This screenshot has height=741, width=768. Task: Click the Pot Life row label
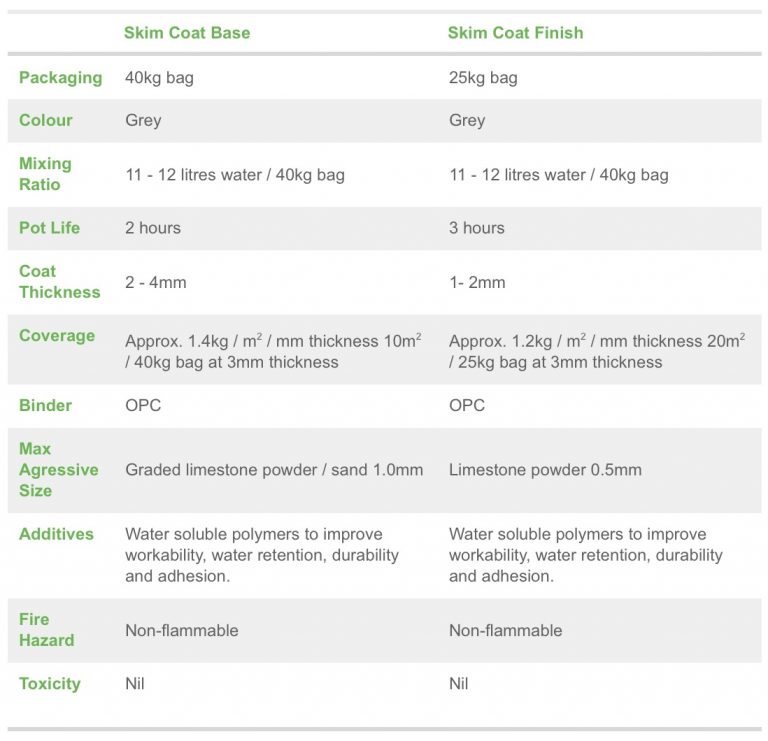[x=49, y=228]
